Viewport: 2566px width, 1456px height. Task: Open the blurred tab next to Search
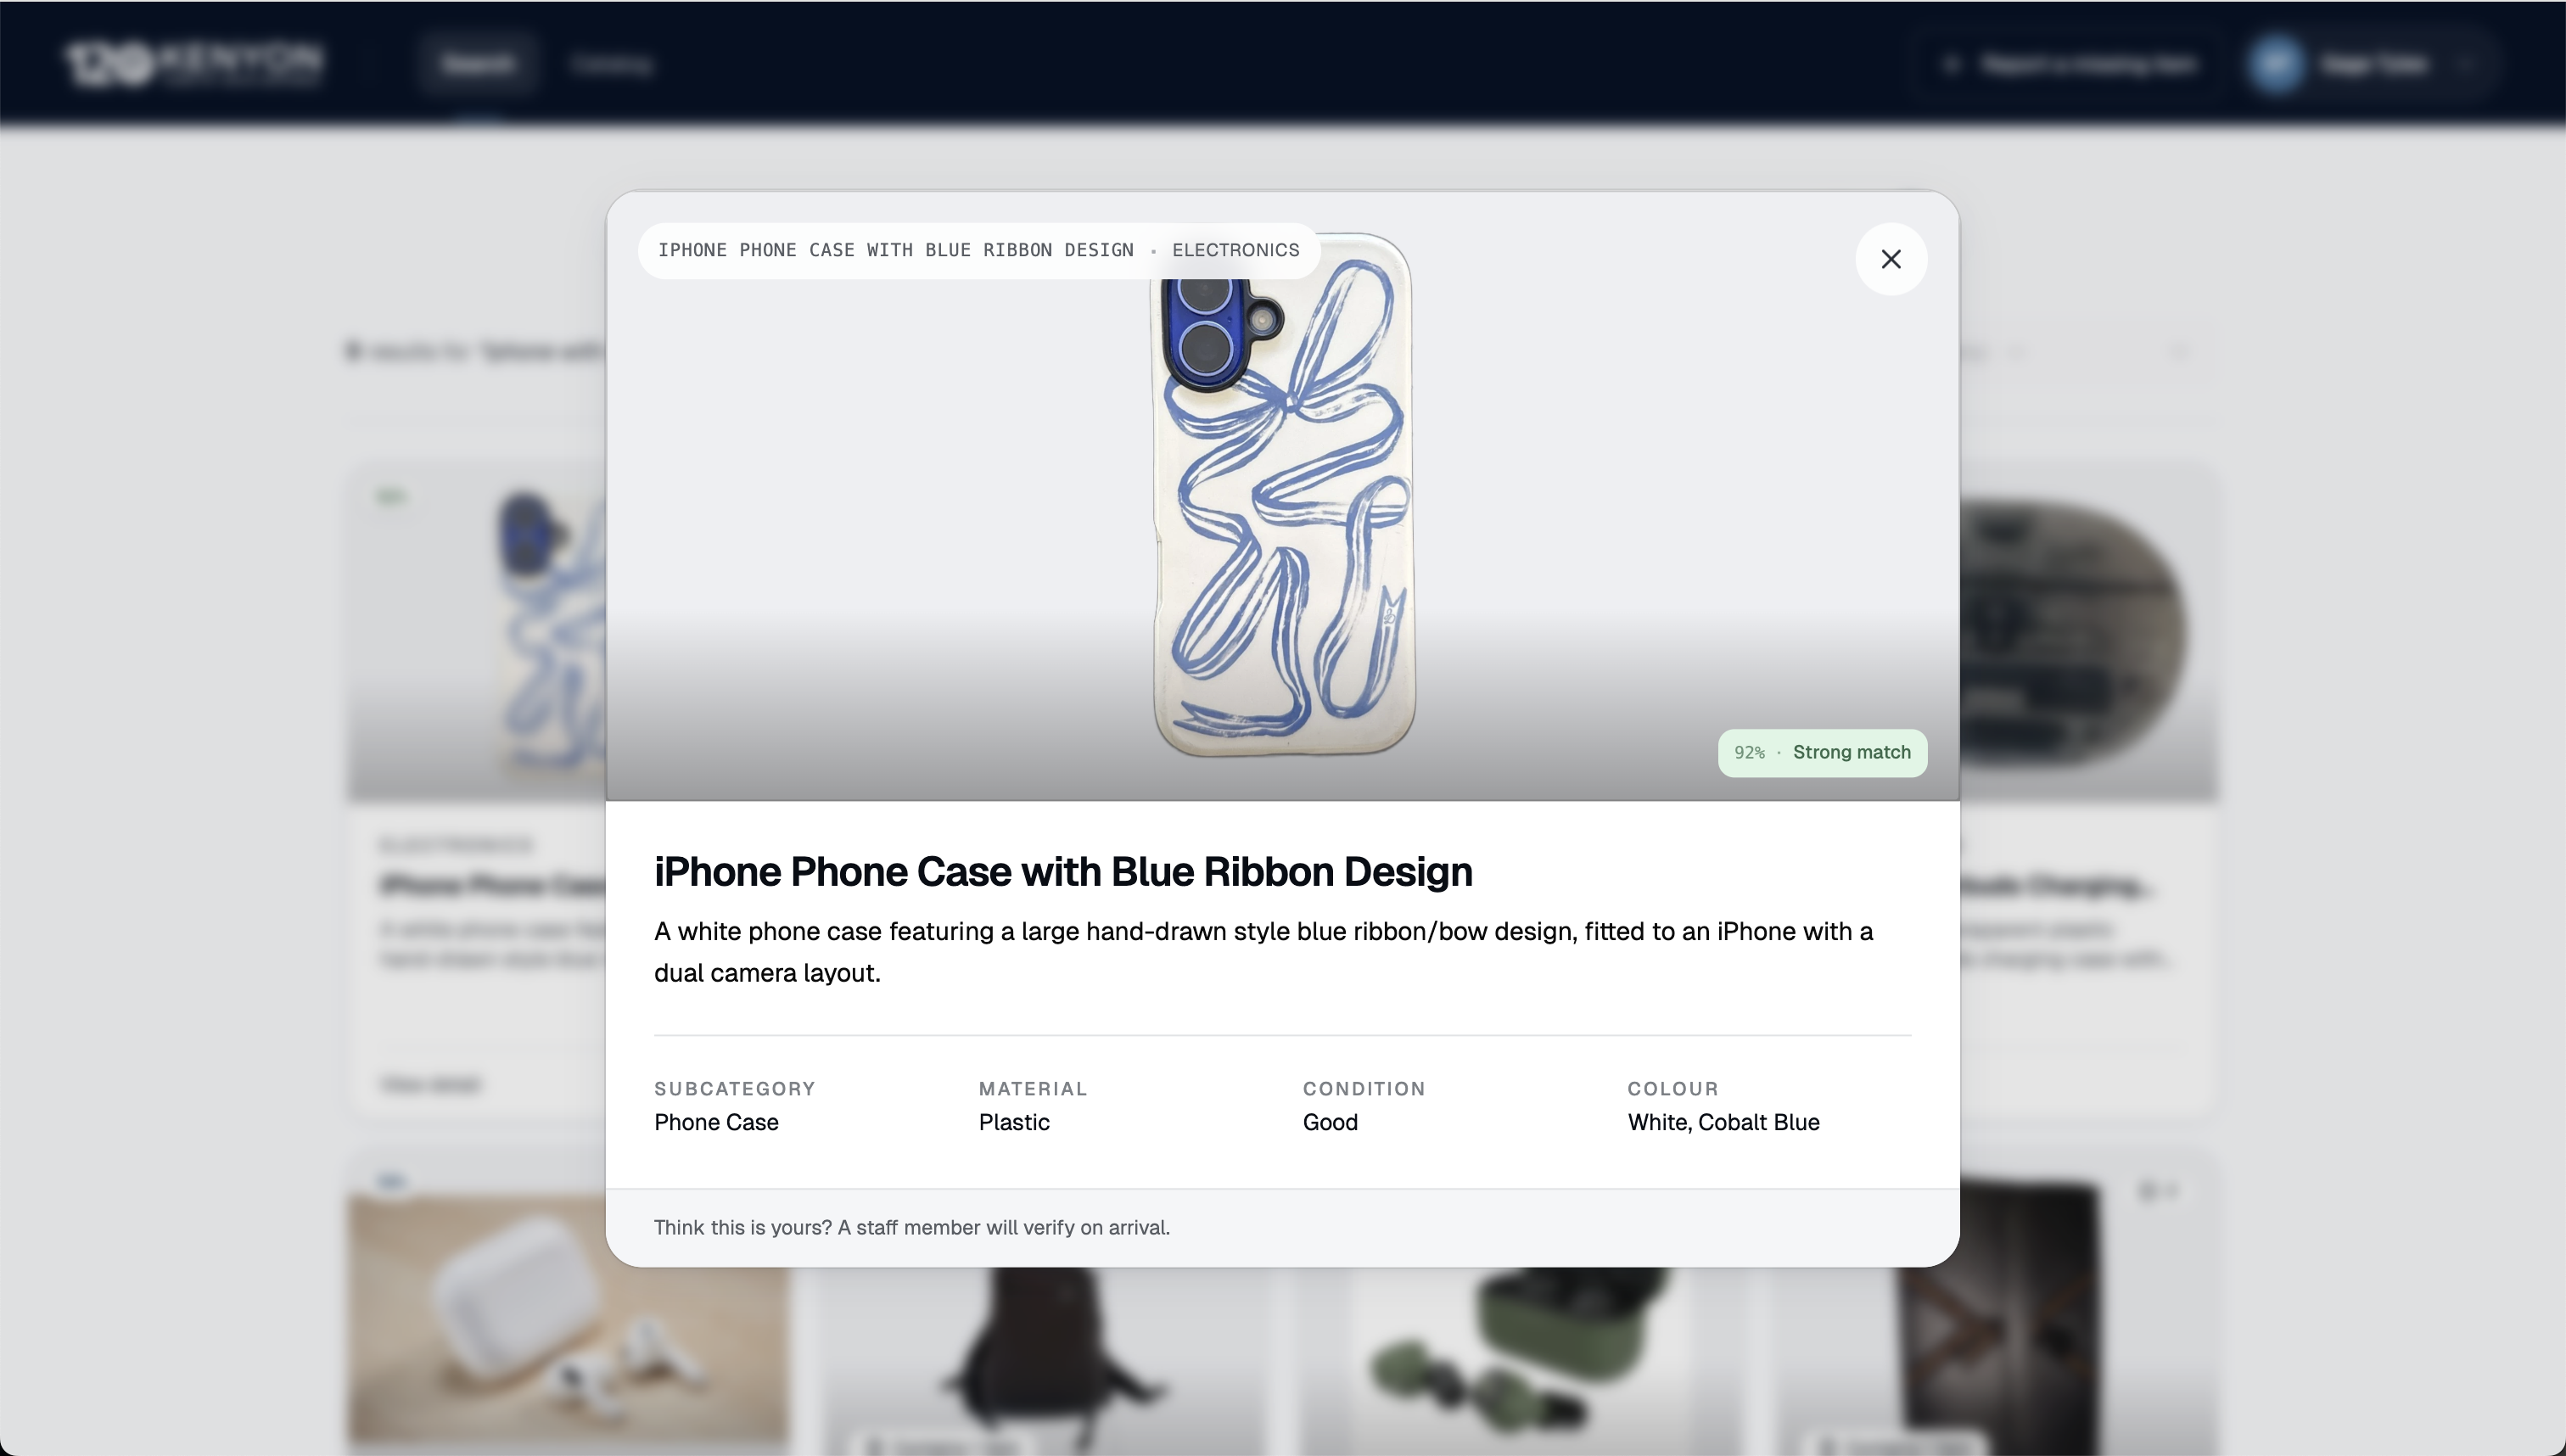click(x=612, y=64)
